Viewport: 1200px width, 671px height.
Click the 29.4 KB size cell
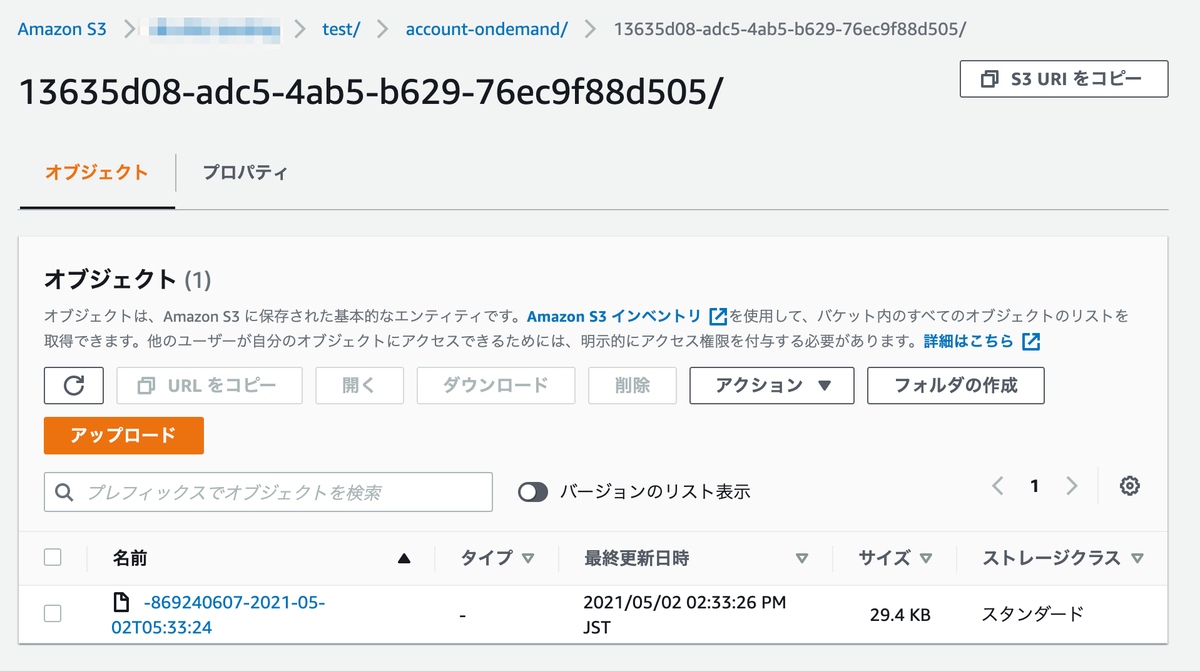pos(900,615)
